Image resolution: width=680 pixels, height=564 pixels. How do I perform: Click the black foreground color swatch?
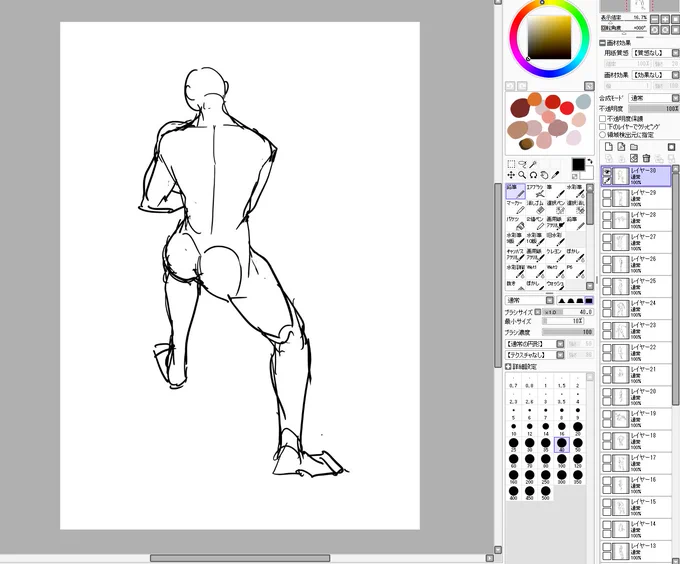(x=578, y=165)
